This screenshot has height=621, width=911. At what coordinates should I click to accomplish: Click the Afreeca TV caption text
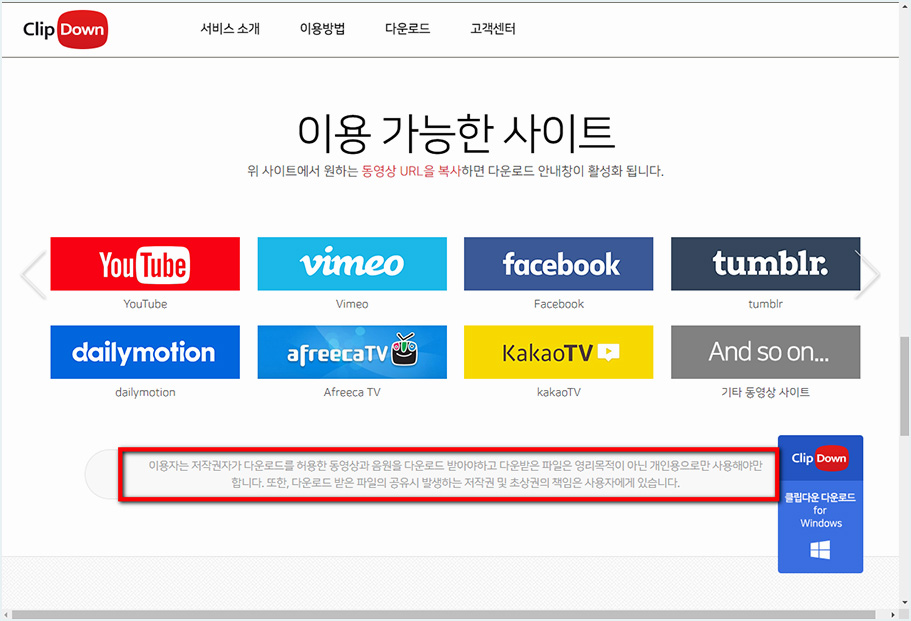[352, 392]
